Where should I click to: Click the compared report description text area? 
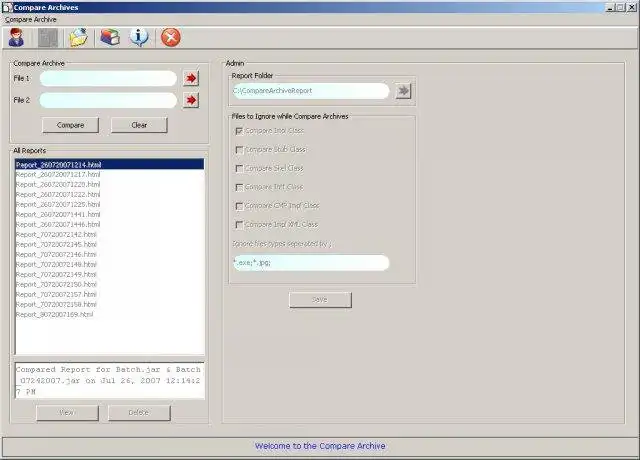pyautogui.click(x=109, y=380)
